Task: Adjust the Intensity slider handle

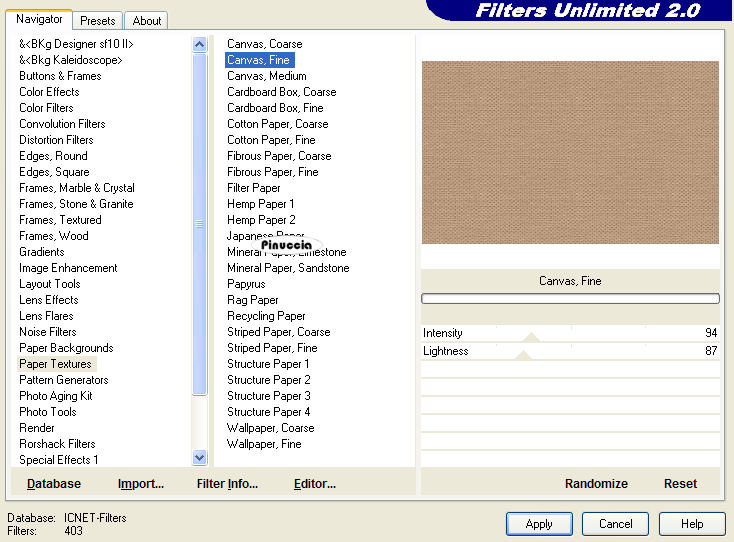Action: tap(531, 337)
